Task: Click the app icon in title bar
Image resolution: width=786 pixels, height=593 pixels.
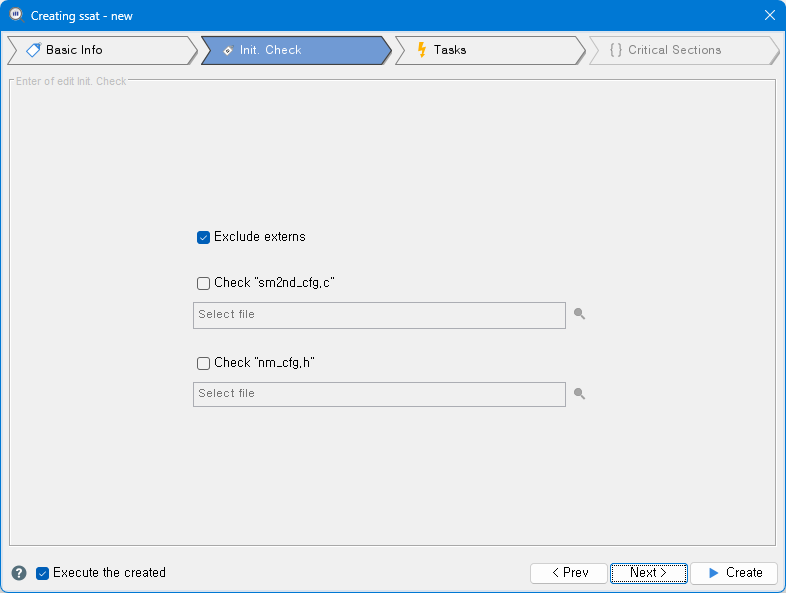Action: (x=17, y=15)
